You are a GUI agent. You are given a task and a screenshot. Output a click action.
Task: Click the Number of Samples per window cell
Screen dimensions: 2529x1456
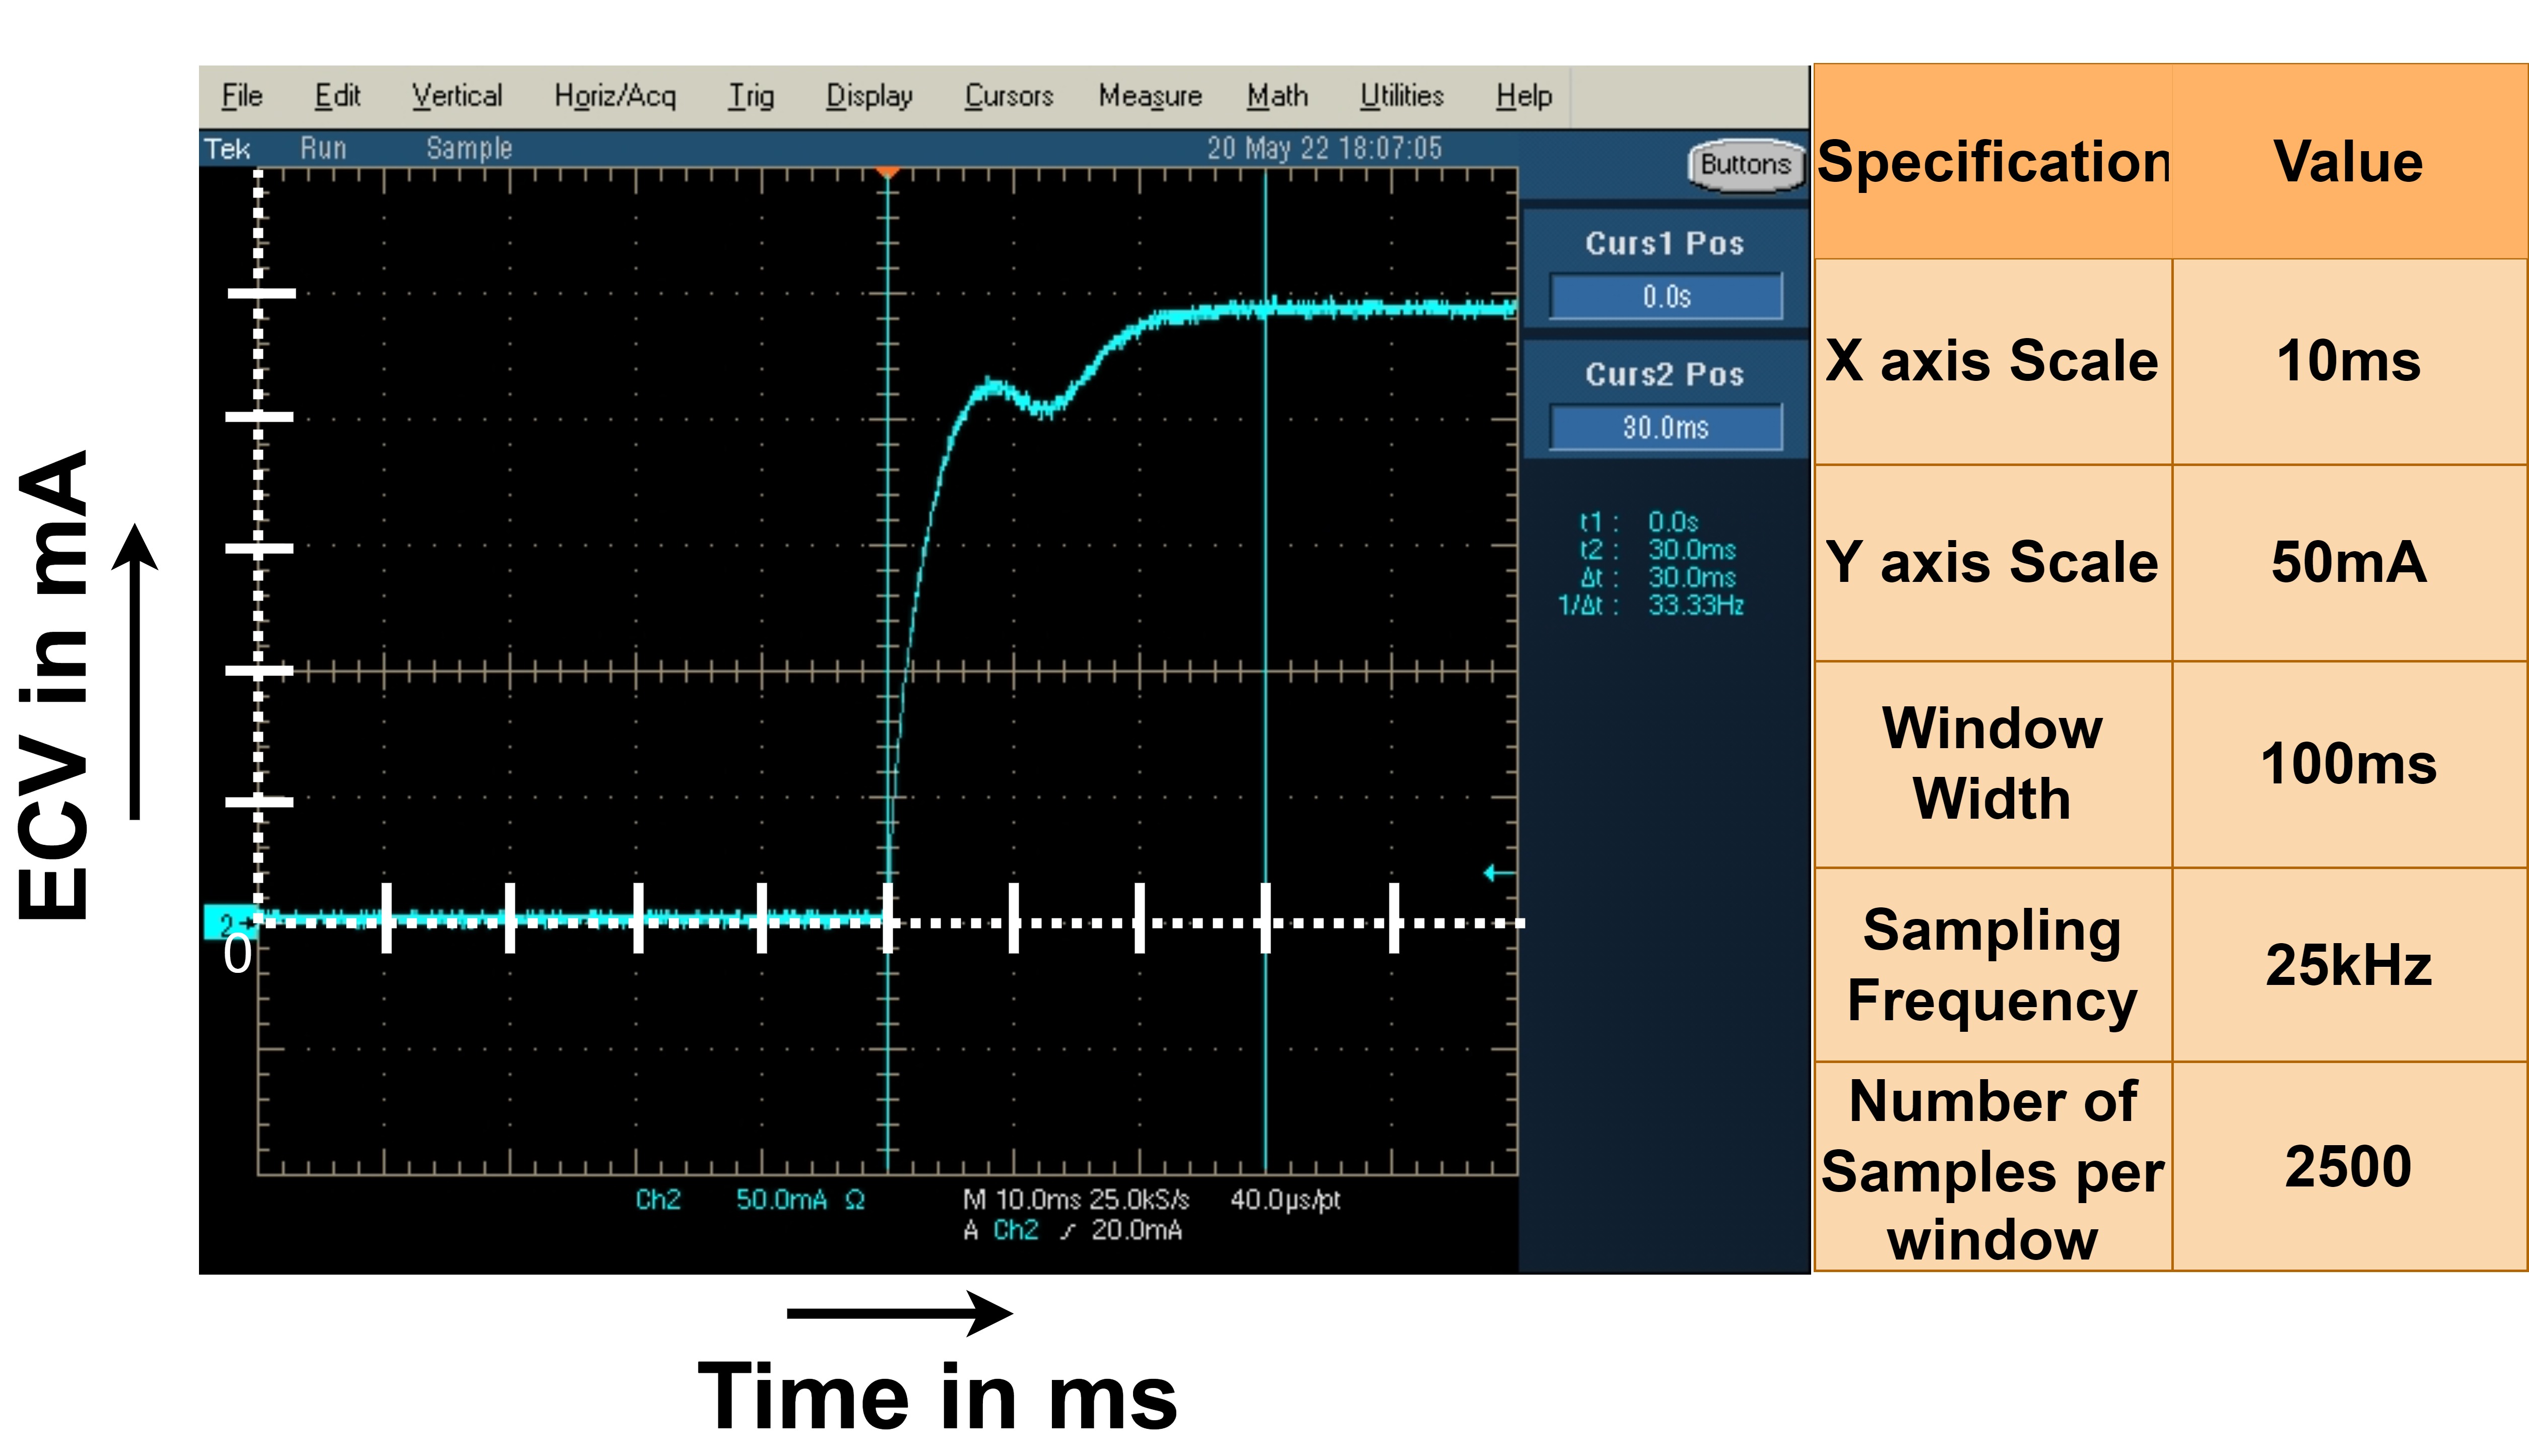[1993, 1167]
